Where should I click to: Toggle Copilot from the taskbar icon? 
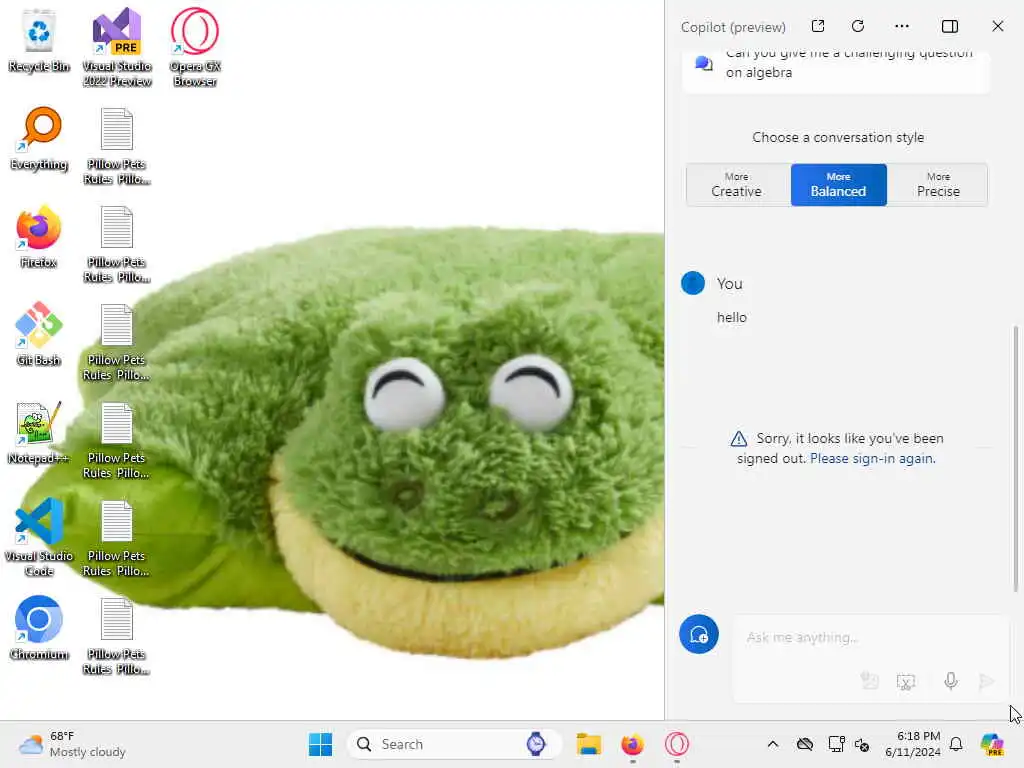[991, 744]
